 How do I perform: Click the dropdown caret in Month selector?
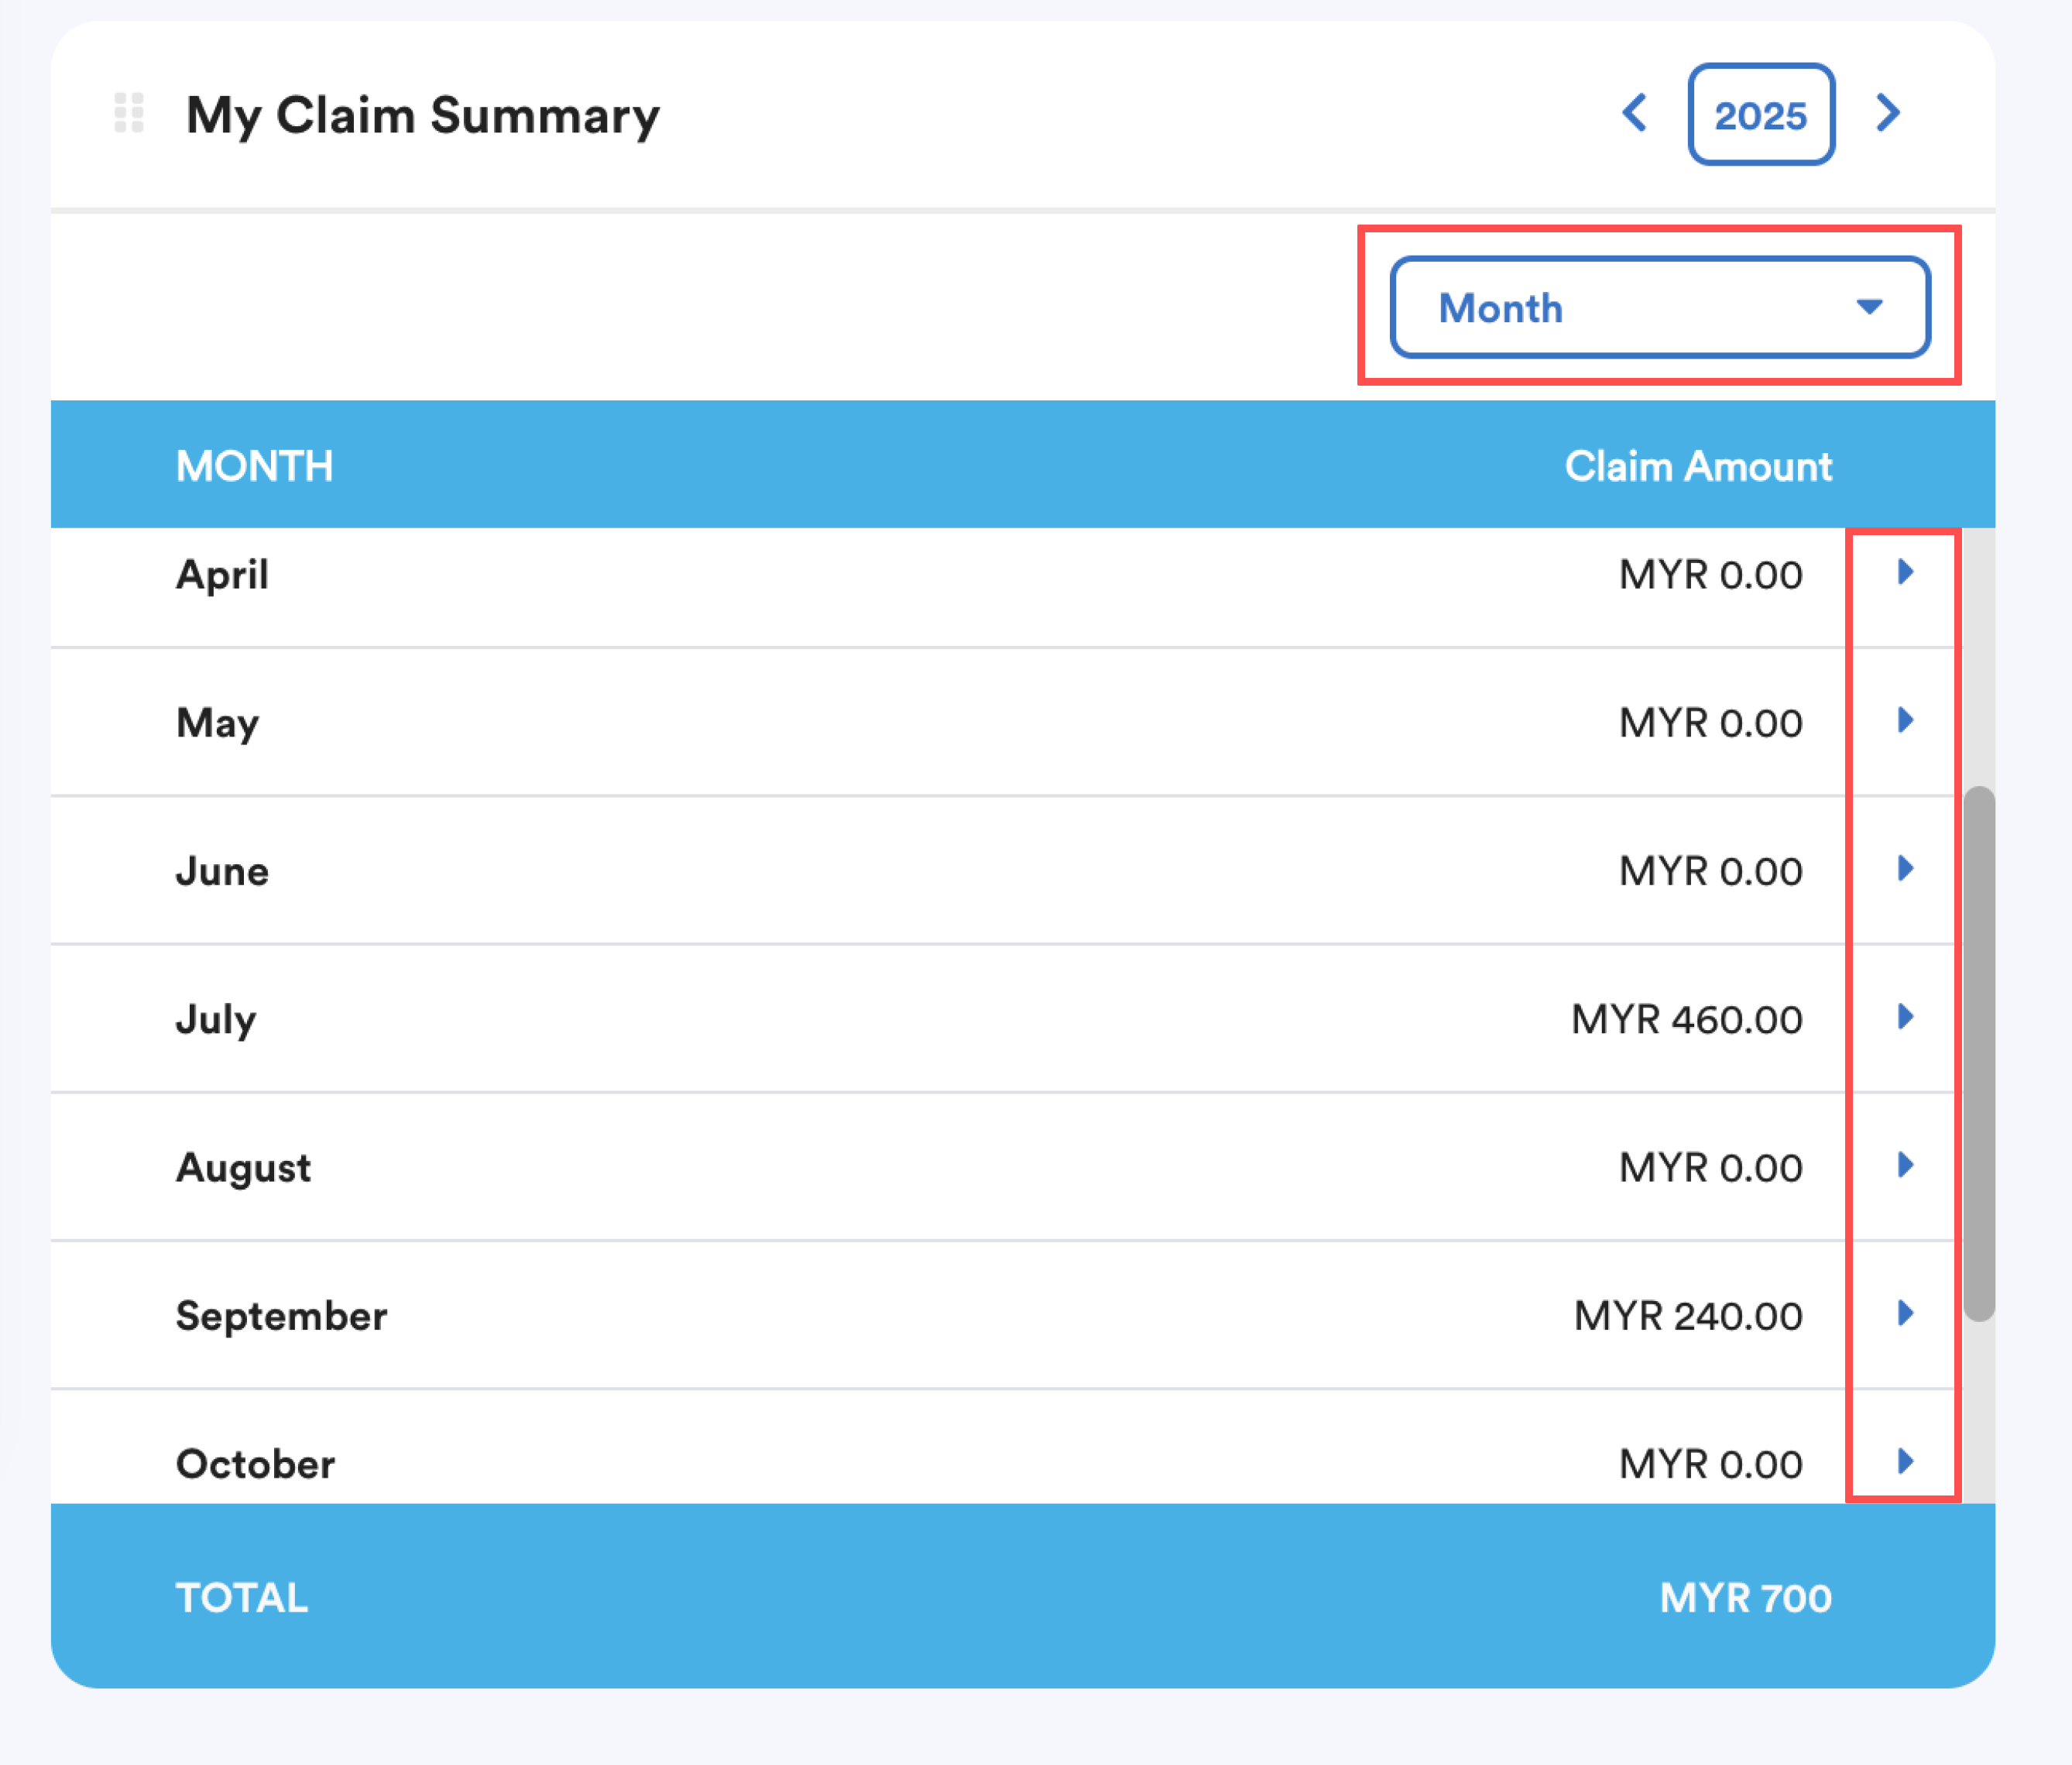tap(1869, 307)
